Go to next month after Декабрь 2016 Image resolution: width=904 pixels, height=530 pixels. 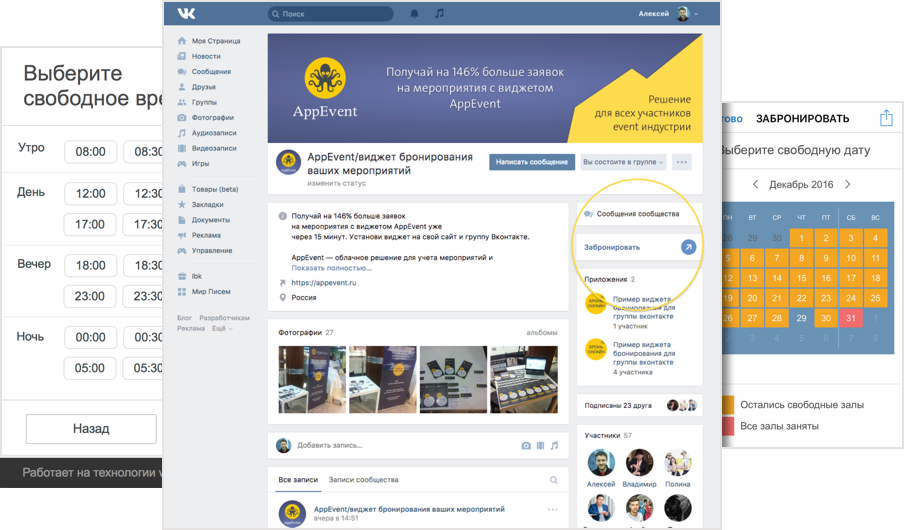[848, 185]
